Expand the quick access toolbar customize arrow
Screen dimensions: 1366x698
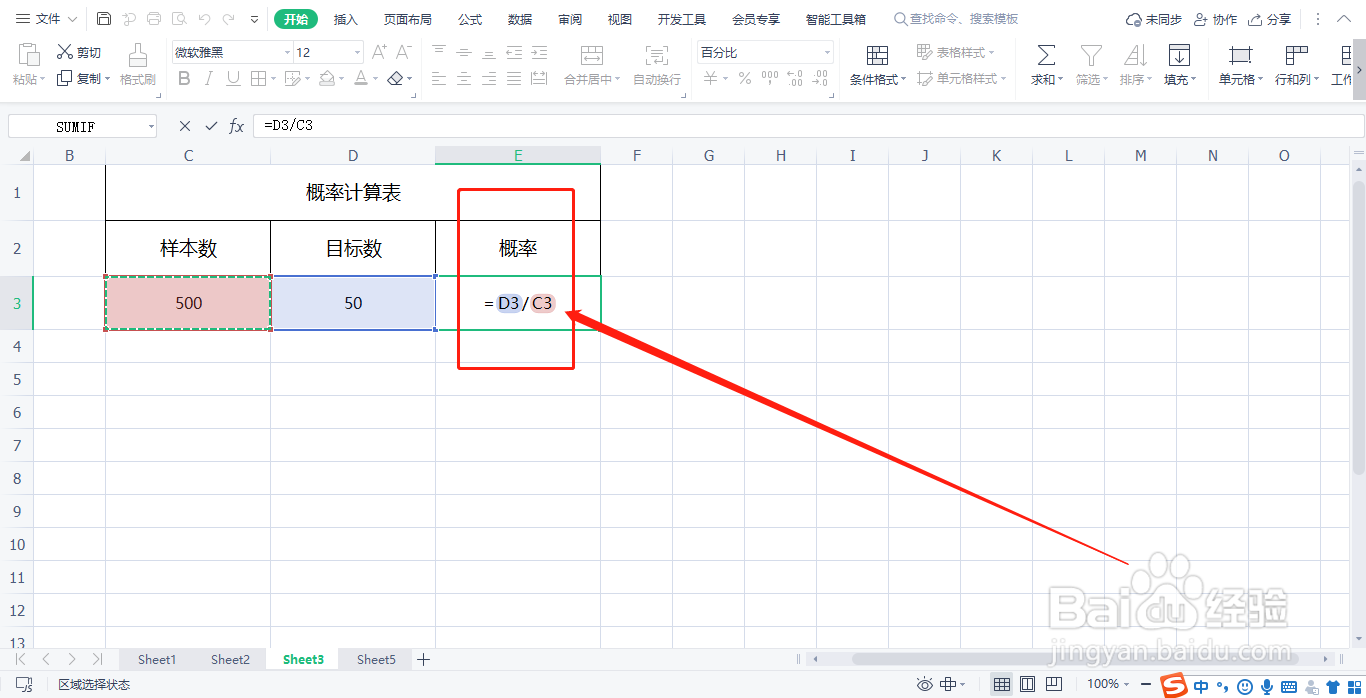pos(254,19)
